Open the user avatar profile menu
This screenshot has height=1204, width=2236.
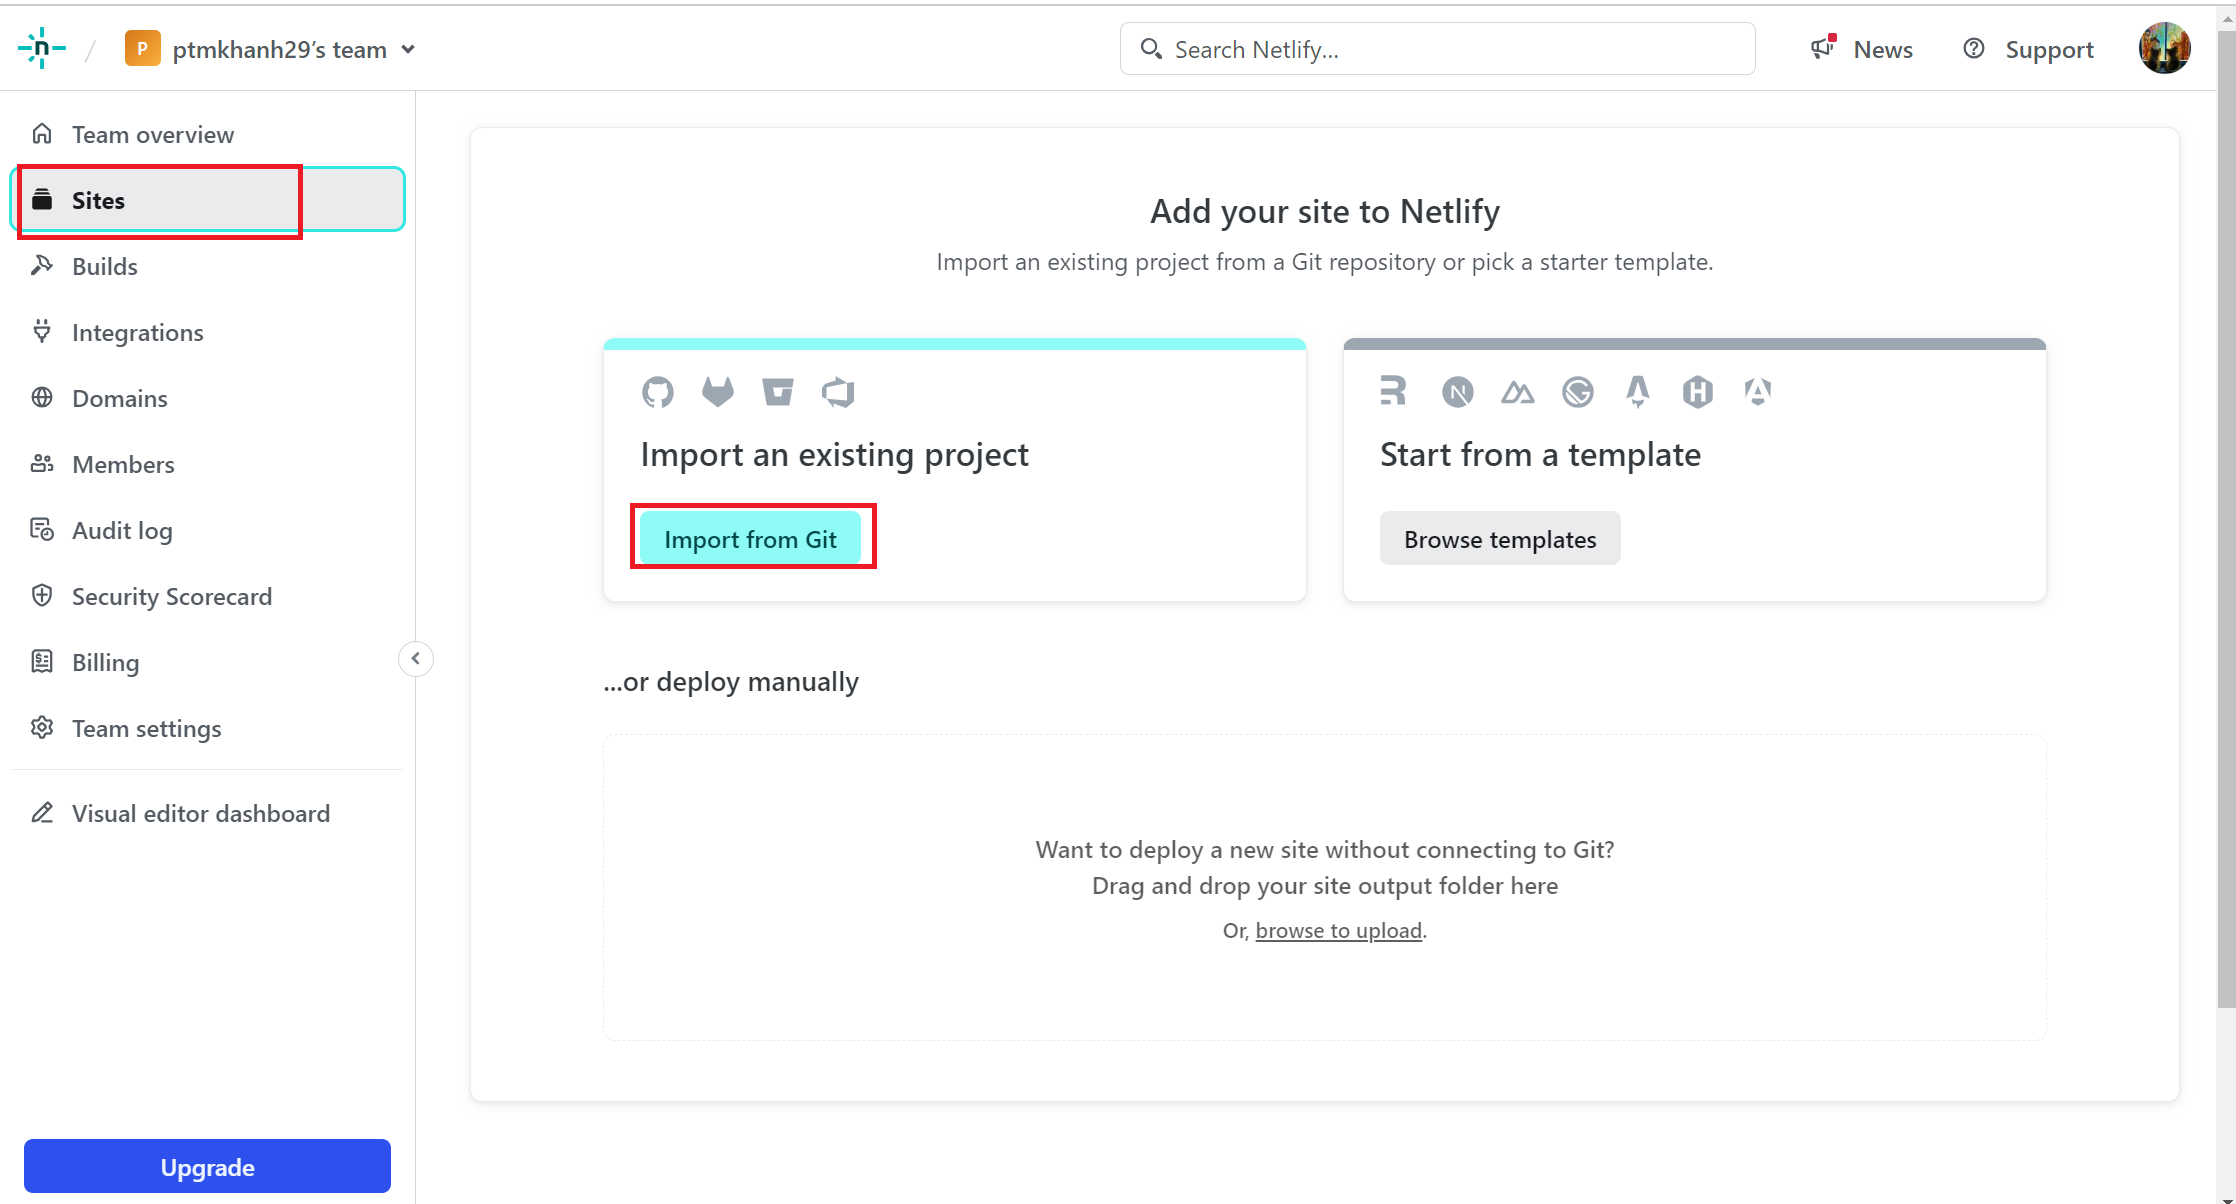pyautogui.click(x=2164, y=48)
